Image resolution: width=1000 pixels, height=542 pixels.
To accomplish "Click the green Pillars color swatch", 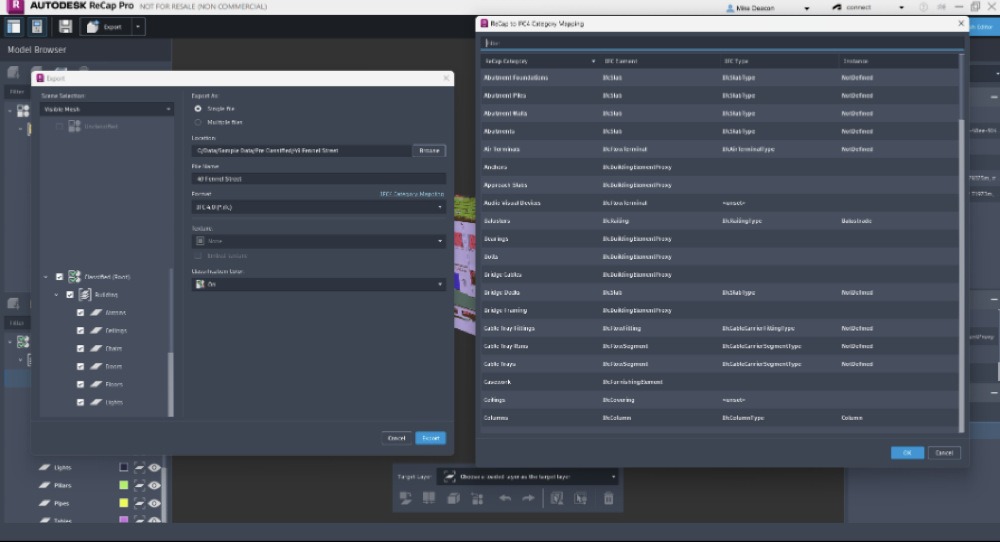I will 124,485.
